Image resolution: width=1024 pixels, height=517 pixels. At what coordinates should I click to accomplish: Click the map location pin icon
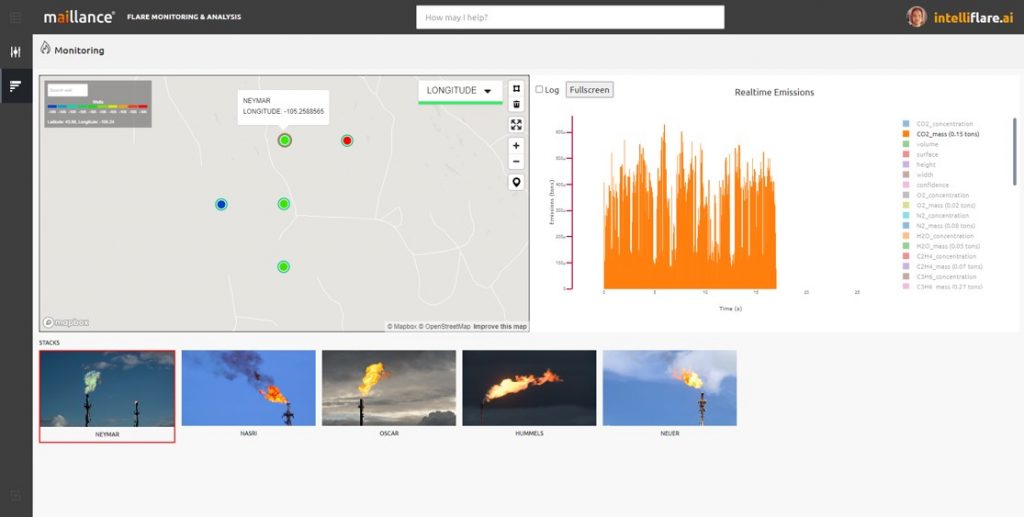[516, 182]
